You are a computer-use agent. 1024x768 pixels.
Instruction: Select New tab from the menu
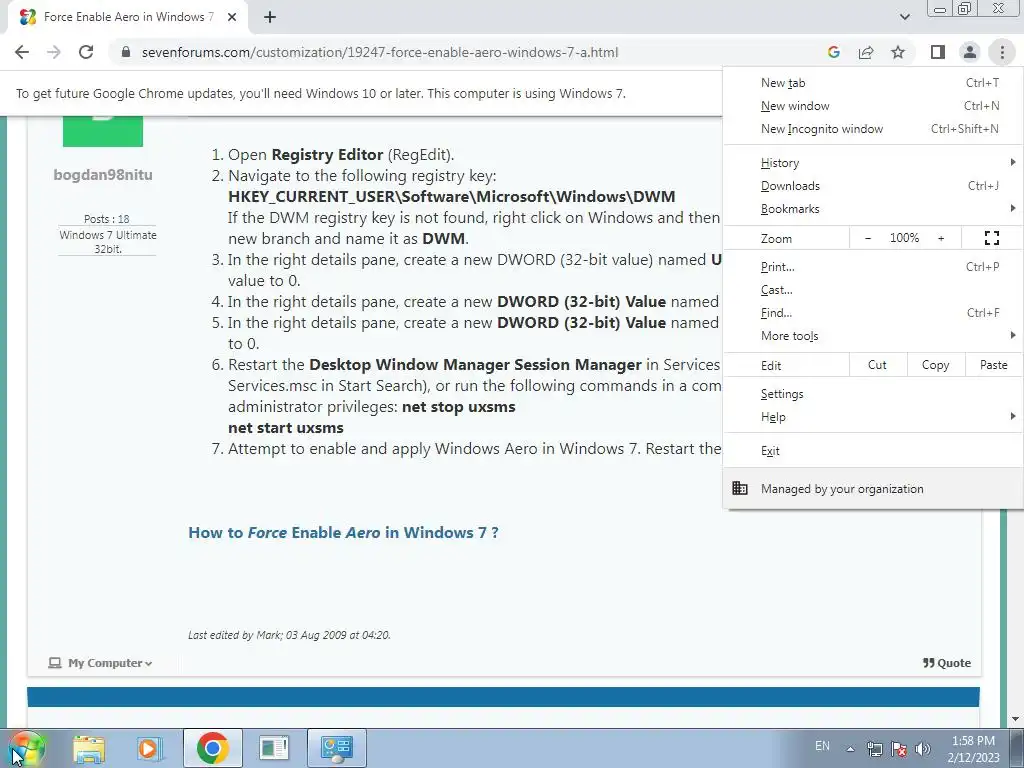[873, 82]
